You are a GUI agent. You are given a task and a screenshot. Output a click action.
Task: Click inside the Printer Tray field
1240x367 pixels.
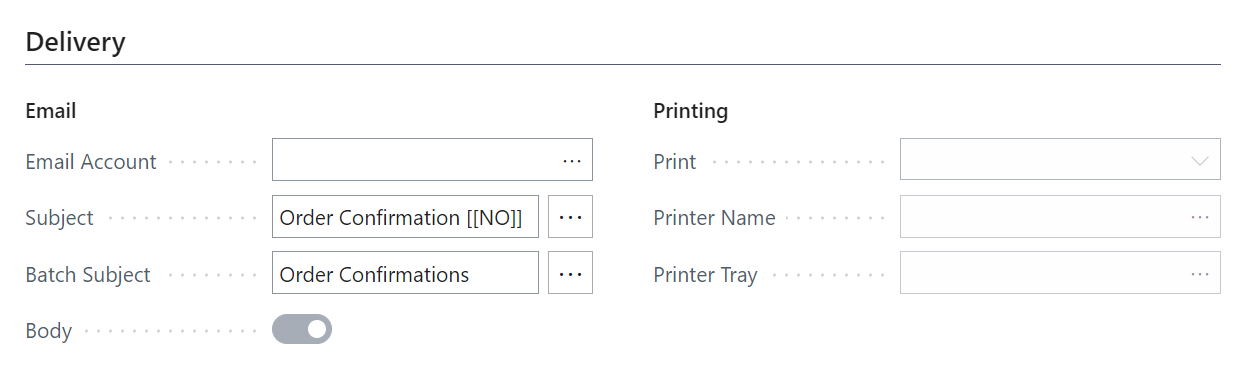point(1060,273)
